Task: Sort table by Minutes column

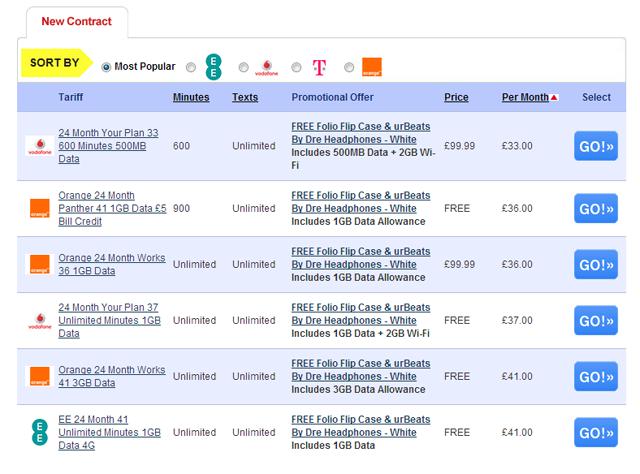Action: click(191, 97)
